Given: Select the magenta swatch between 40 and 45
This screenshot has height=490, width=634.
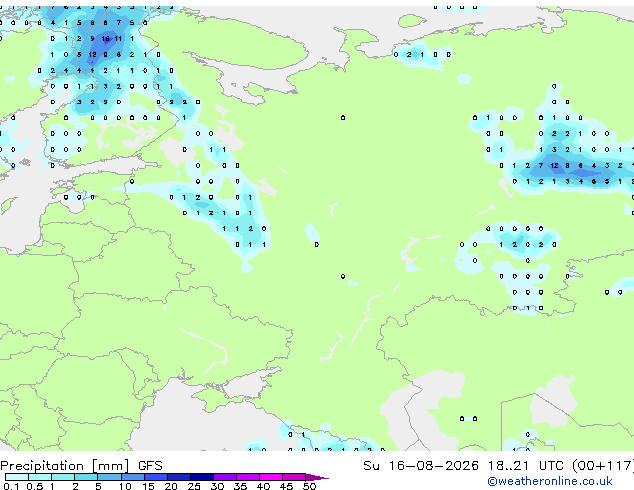Looking at the screenshot, I should pyautogui.click(x=271, y=477).
